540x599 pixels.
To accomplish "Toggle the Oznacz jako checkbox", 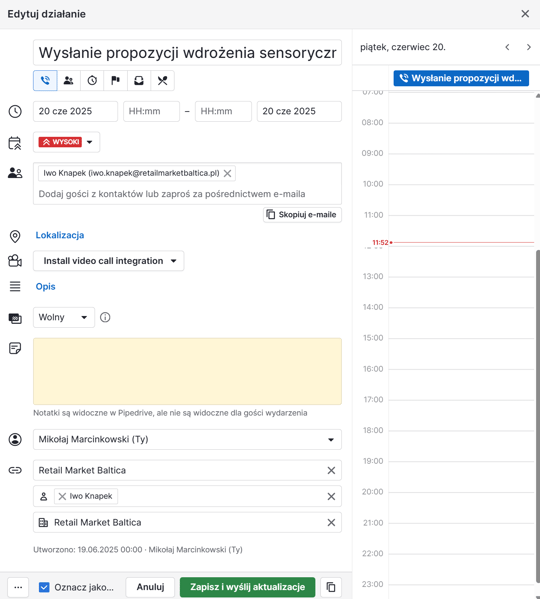I will click(44, 587).
